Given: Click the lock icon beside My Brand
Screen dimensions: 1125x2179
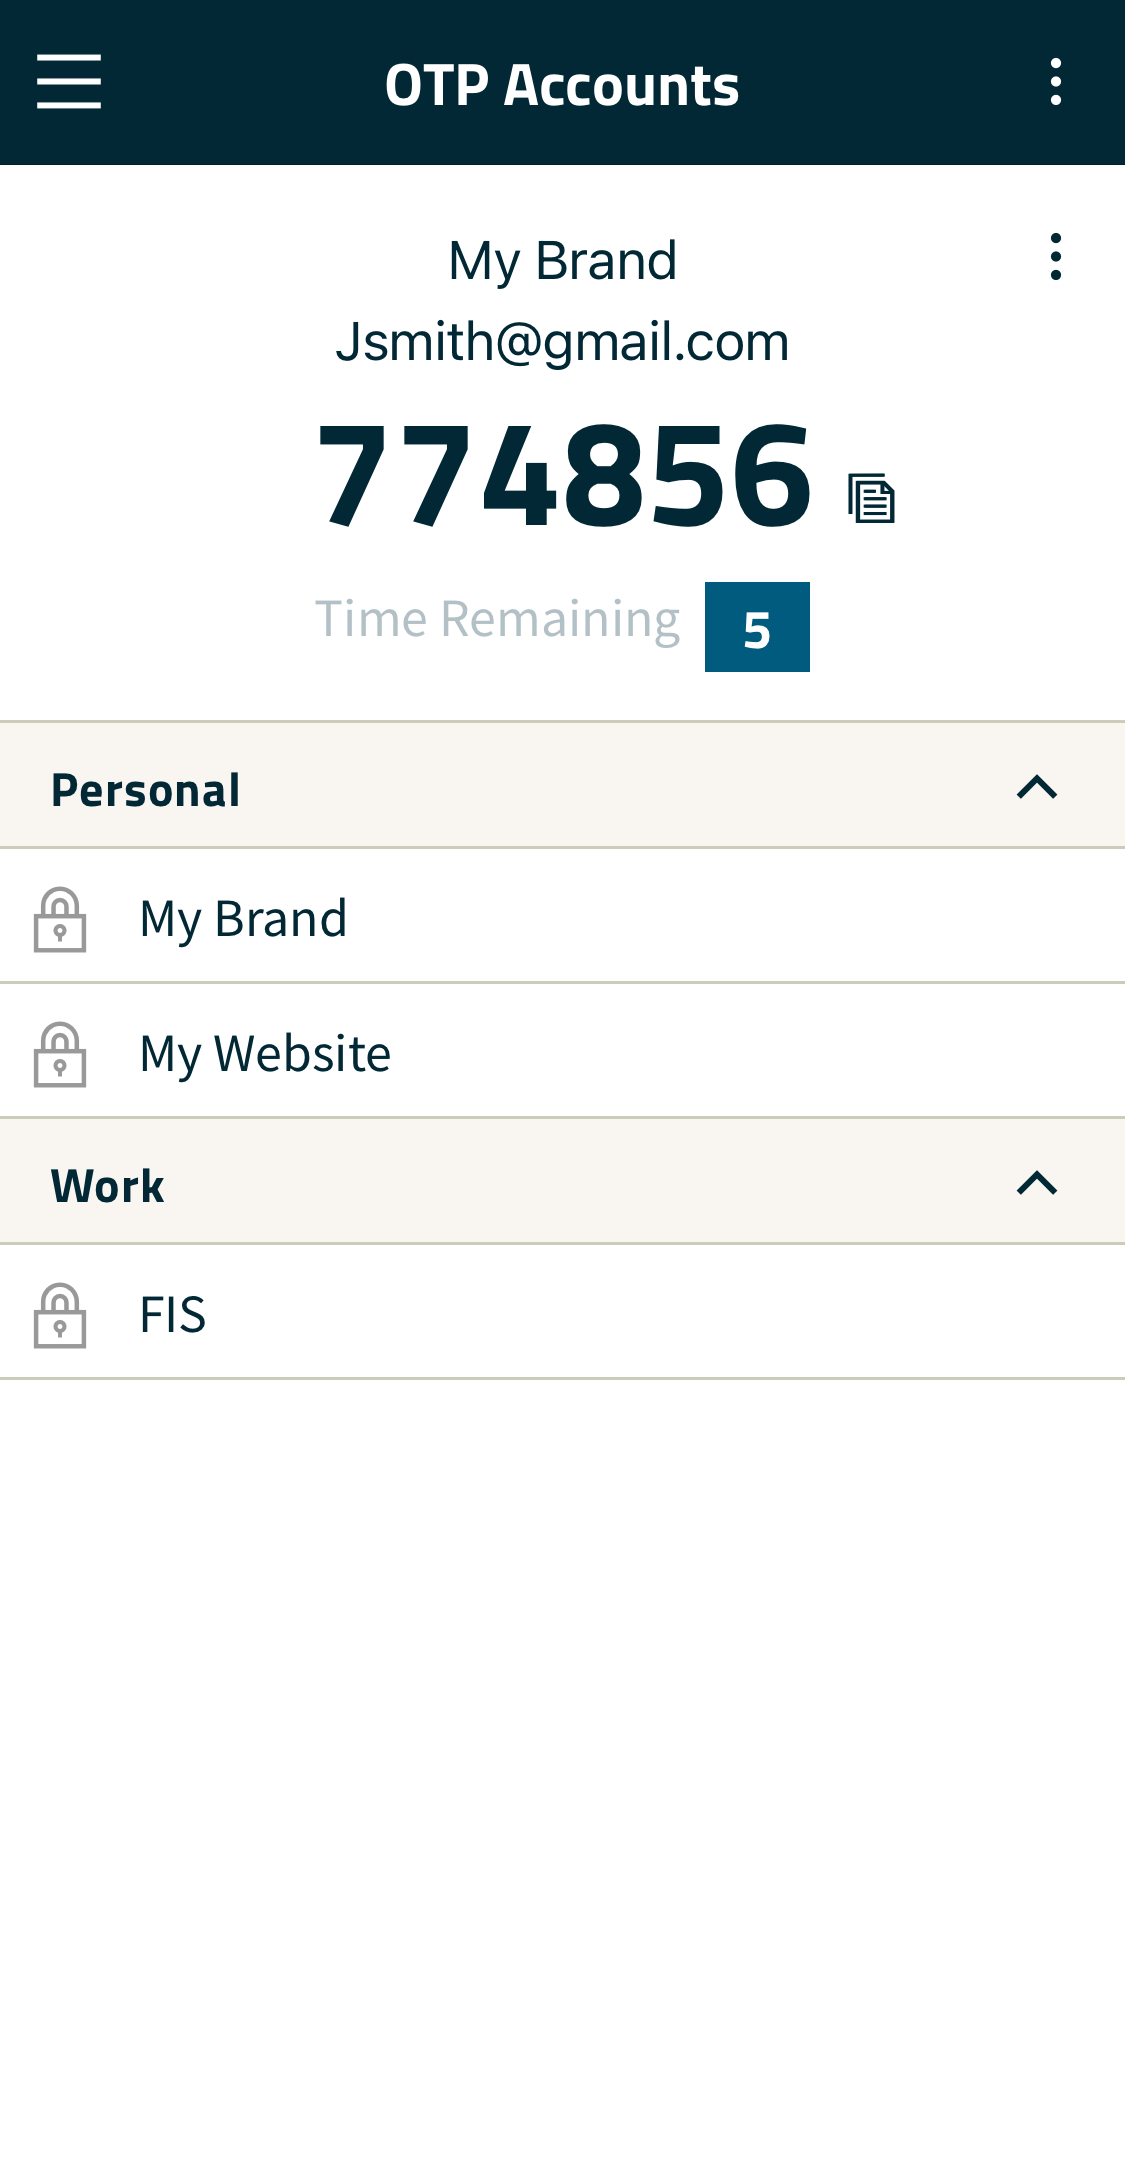Looking at the screenshot, I should tap(60, 919).
